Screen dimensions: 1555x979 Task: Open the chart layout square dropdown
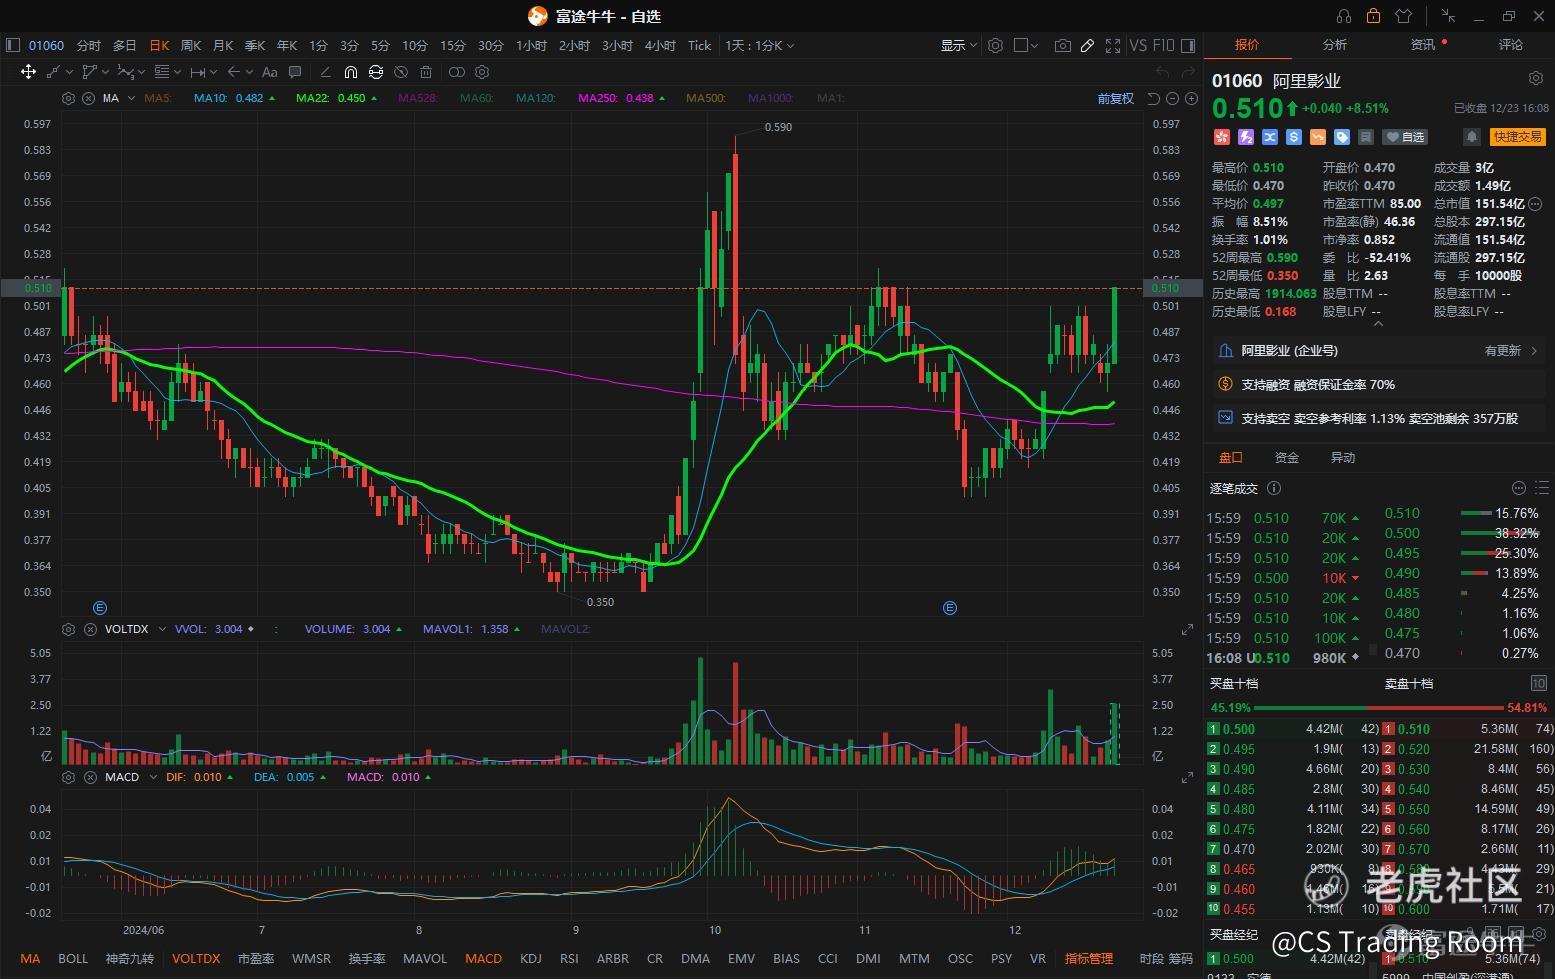(x=1026, y=45)
